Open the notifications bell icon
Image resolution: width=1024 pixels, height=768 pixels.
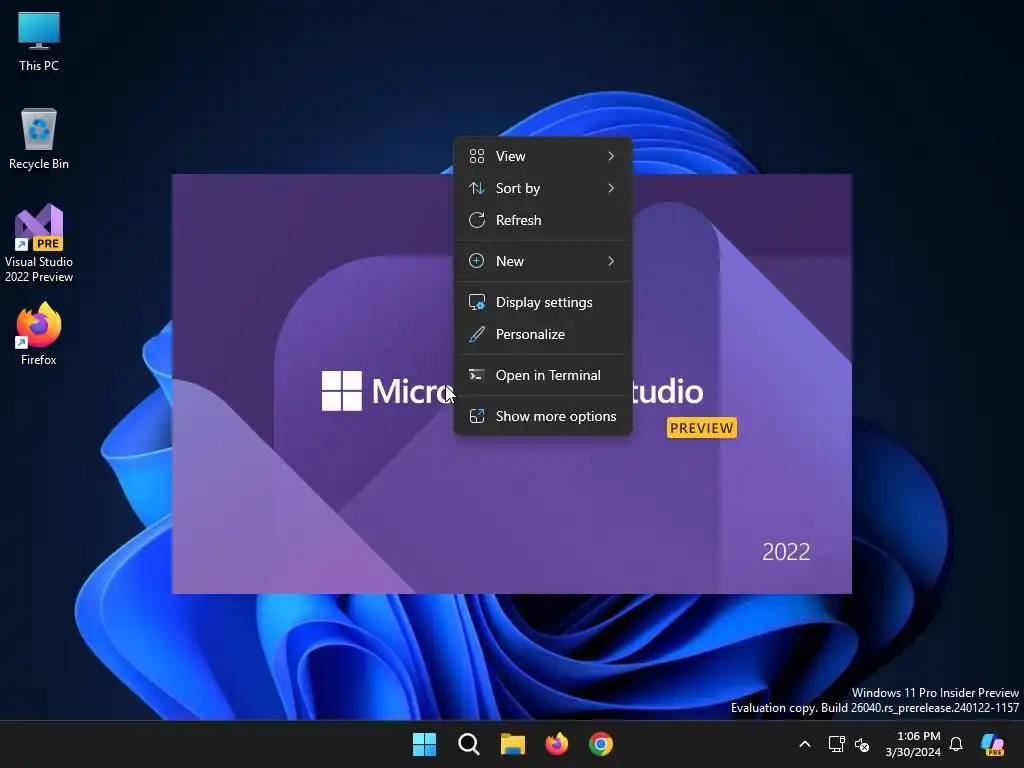pos(956,744)
